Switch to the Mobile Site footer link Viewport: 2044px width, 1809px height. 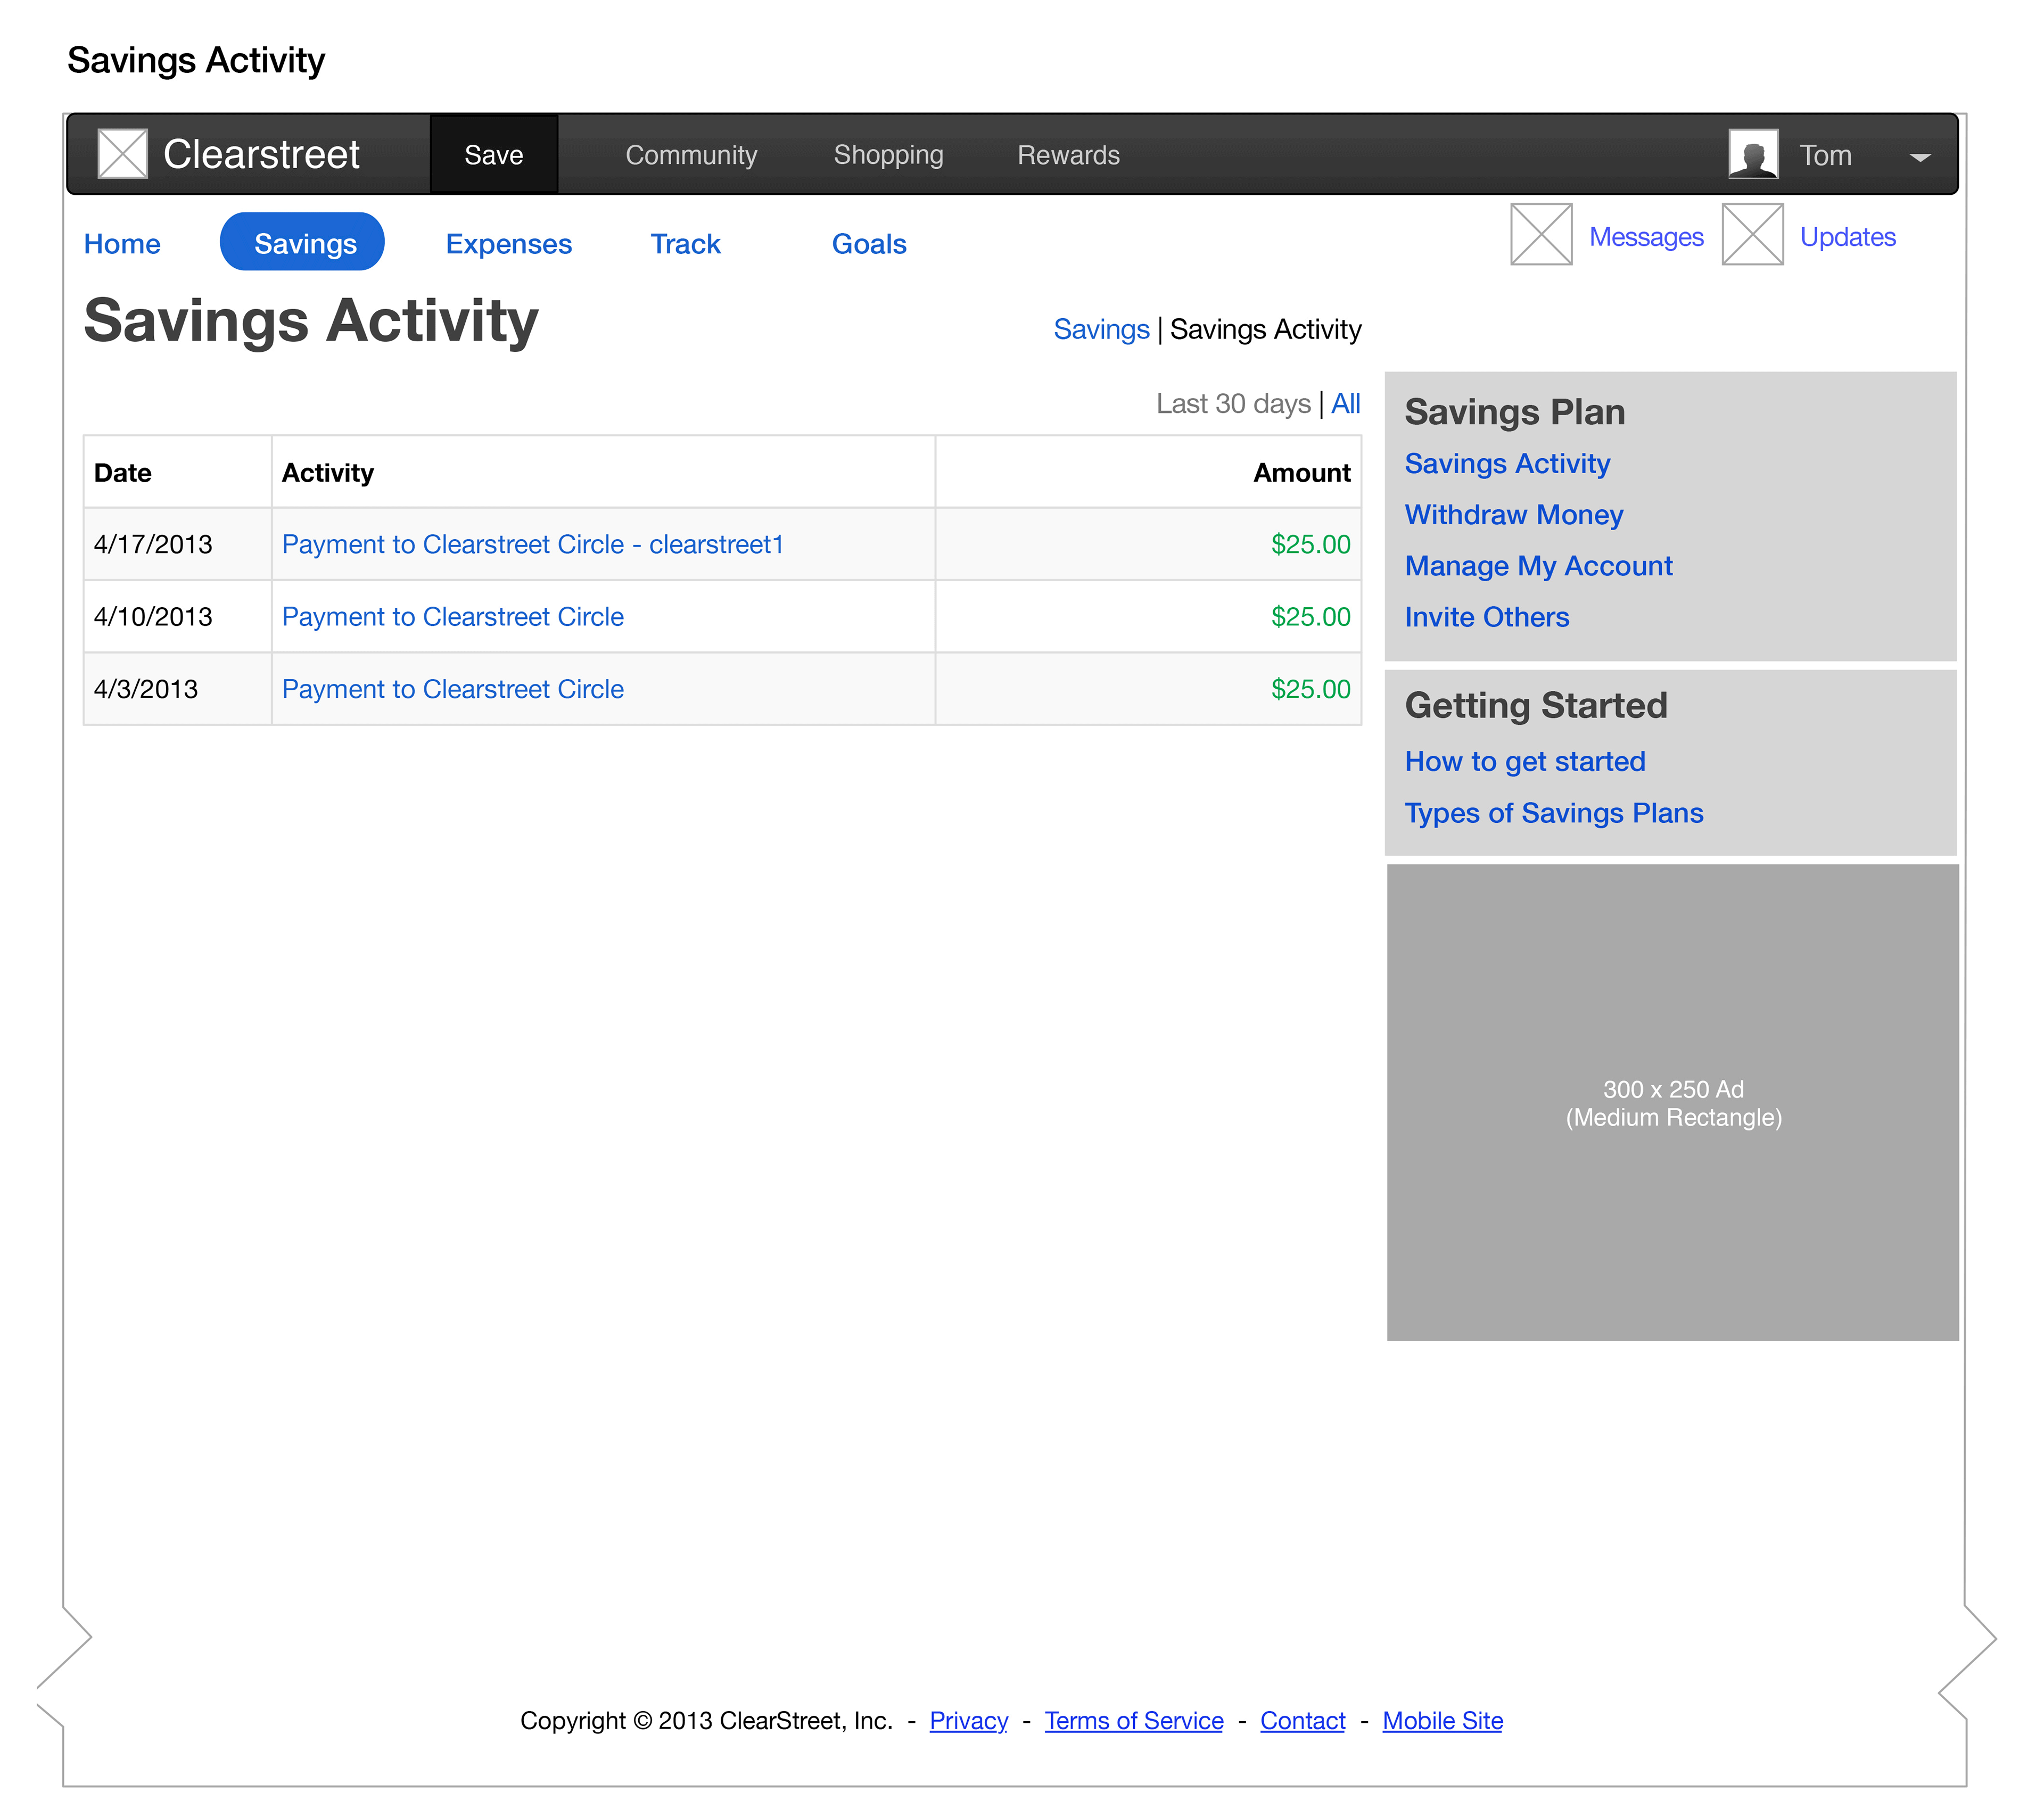click(x=1442, y=1721)
